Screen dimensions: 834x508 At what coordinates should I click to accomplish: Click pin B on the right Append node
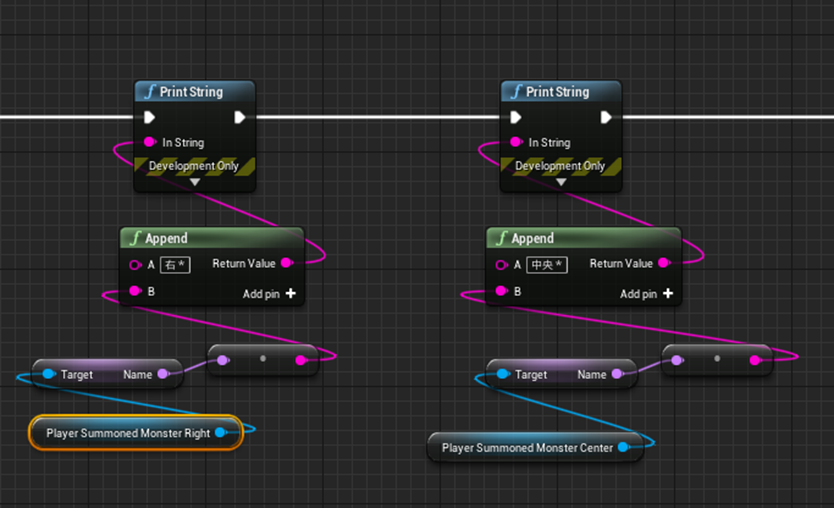[x=501, y=290]
